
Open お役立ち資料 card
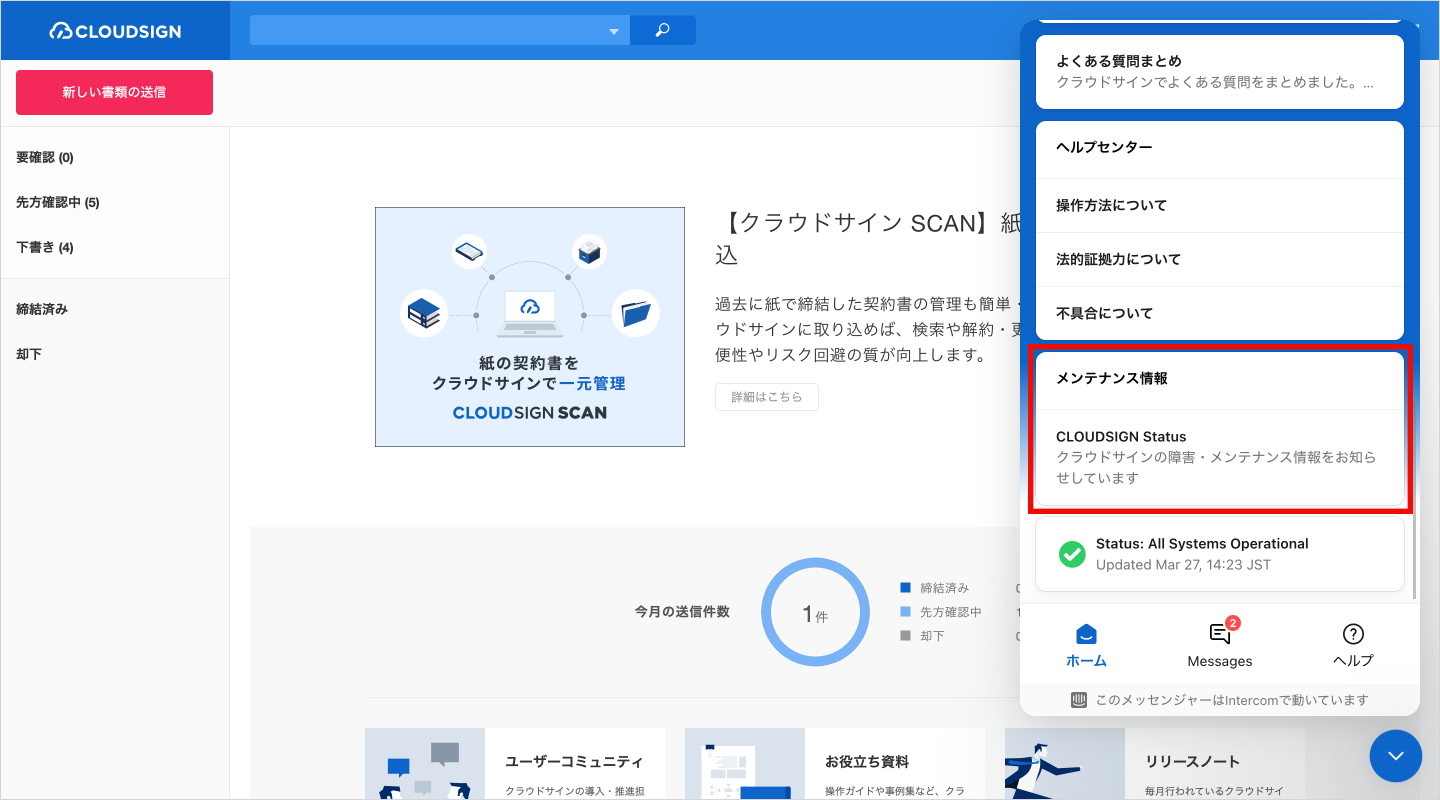point(835,764)
